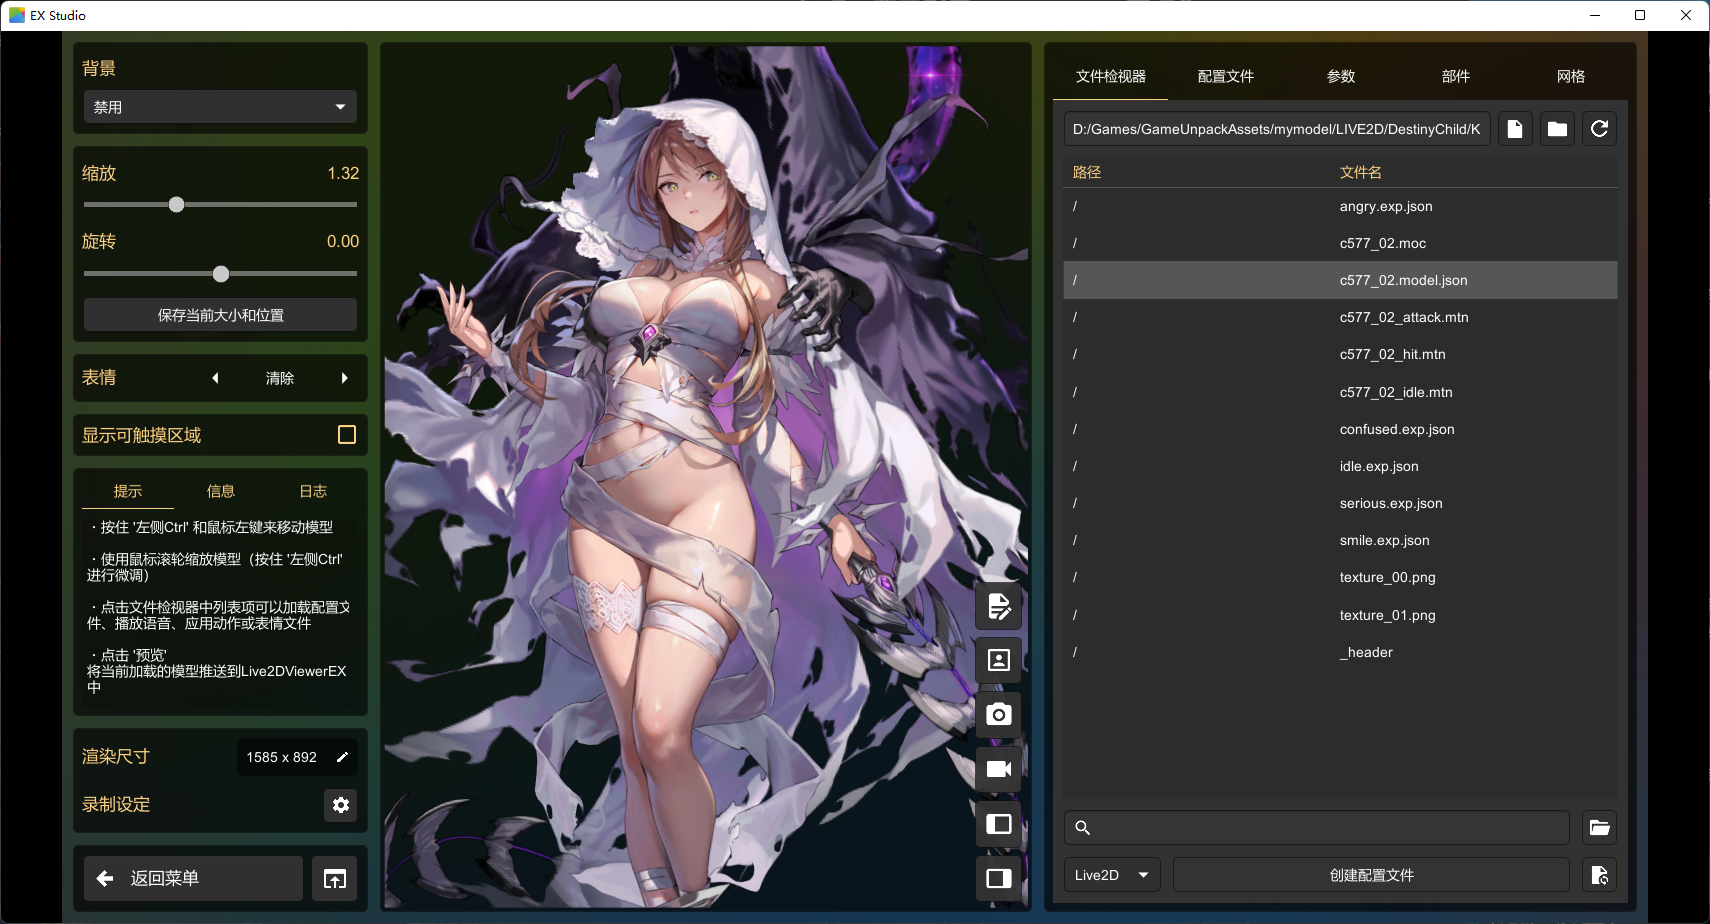Open the Live2D type dropdown
This screenshot has height=924, width=1710.
click(x=1112, y=875)
